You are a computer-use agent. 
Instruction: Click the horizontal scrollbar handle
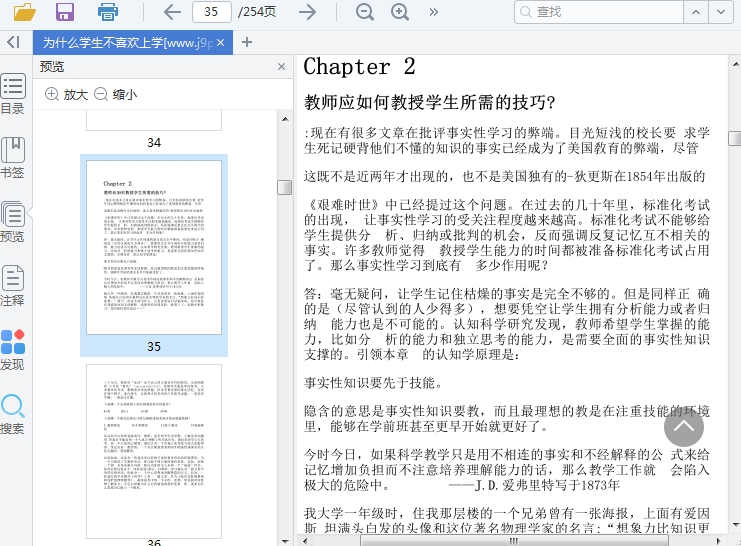(514, 541)
